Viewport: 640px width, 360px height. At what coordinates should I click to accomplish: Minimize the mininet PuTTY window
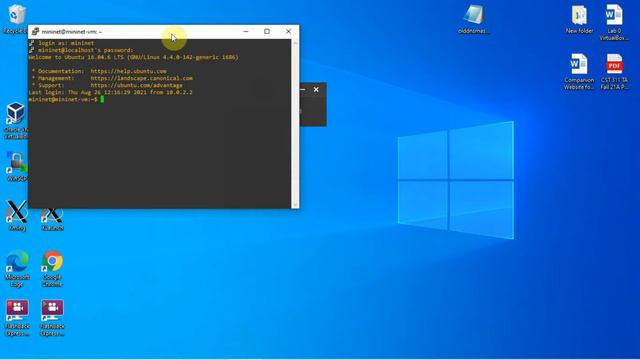coord(246,31)
